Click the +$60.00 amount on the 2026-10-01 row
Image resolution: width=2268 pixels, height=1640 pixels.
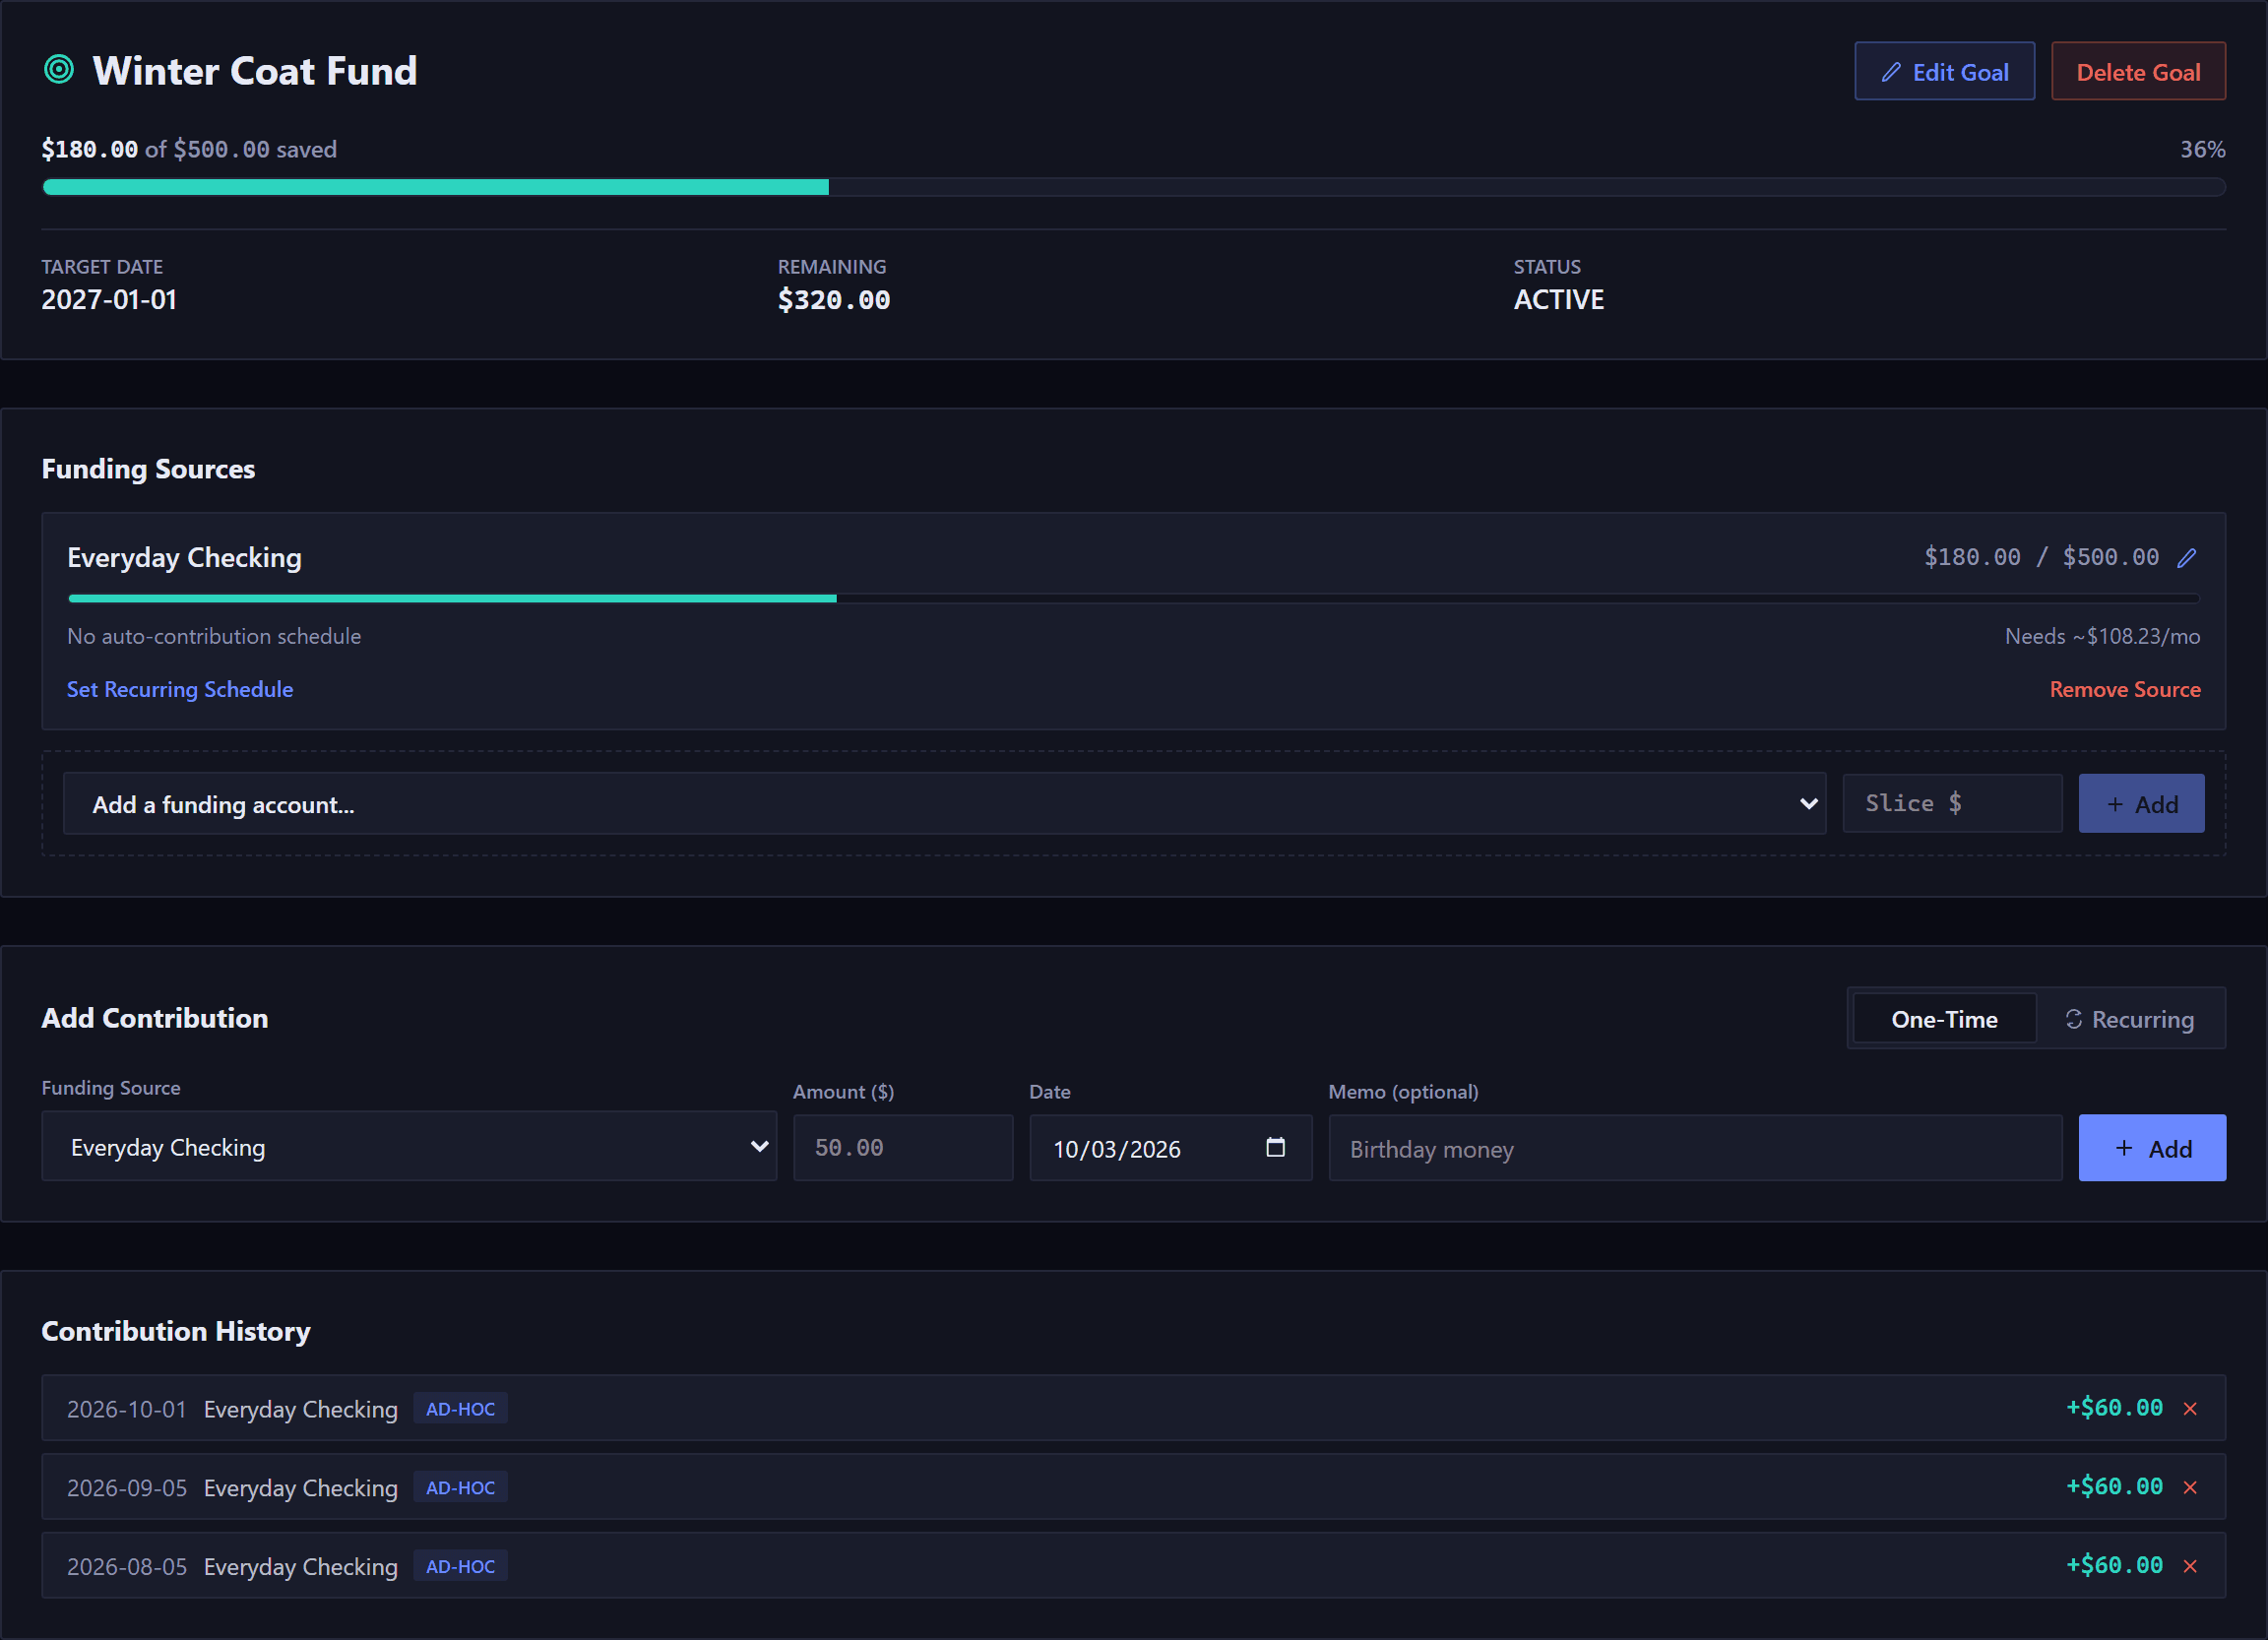coord(2114,1408)
